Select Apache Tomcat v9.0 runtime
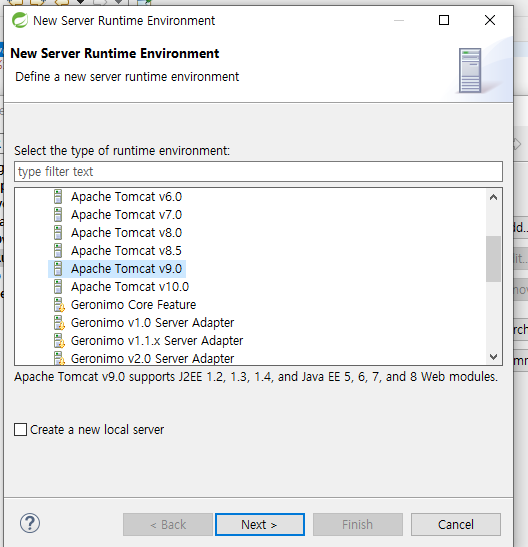 click(x=126, y=269)
